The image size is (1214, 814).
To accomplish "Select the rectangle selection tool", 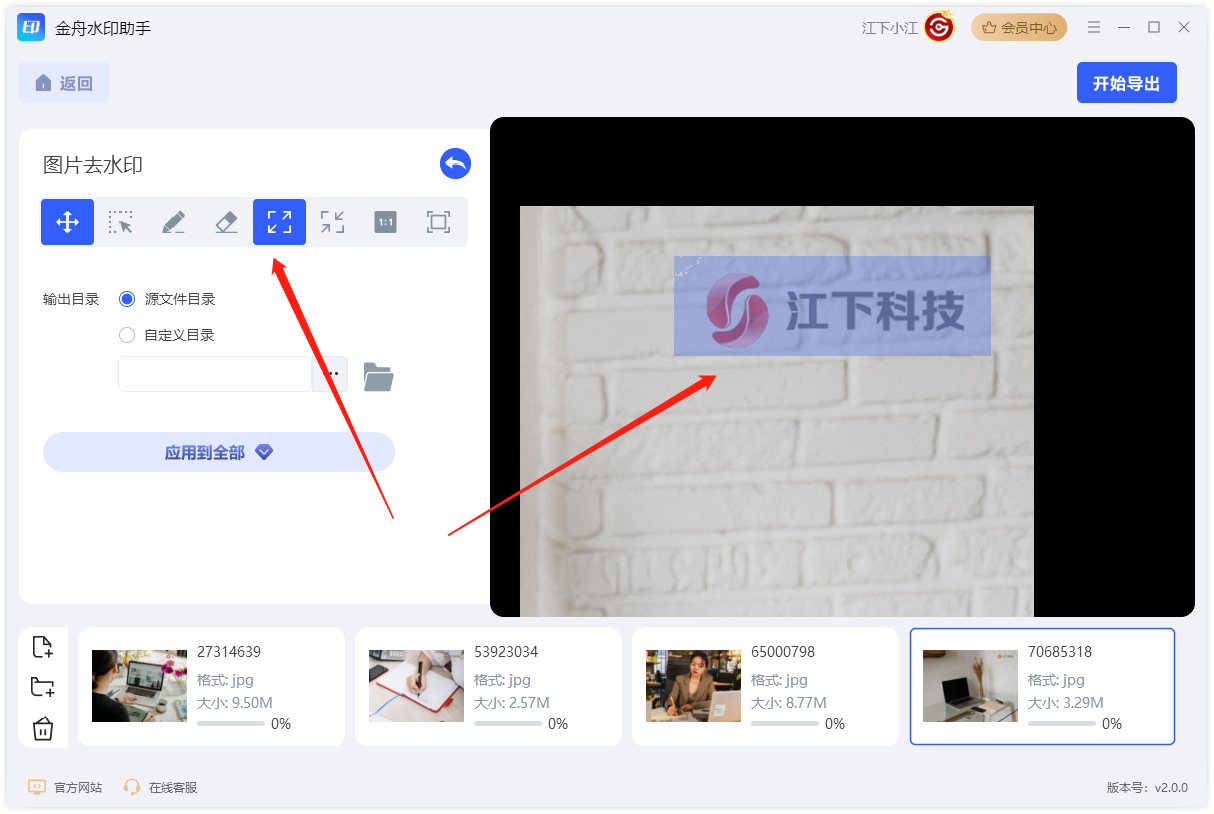I will (x=121, y=222).
